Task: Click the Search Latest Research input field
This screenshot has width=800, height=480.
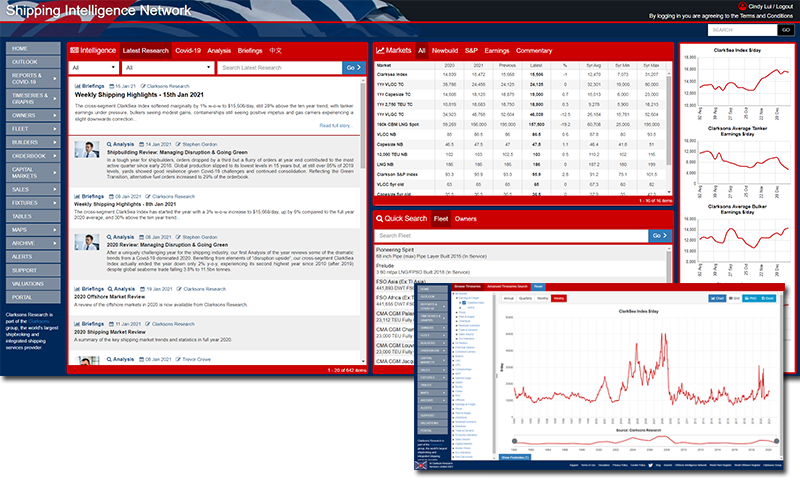Action: 280,67
